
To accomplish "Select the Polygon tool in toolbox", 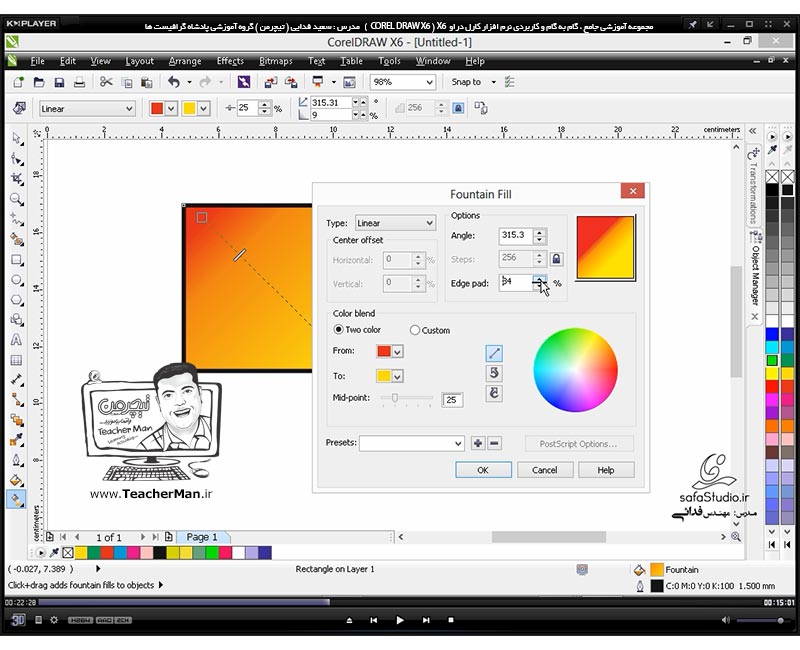I will click(17, 300).
